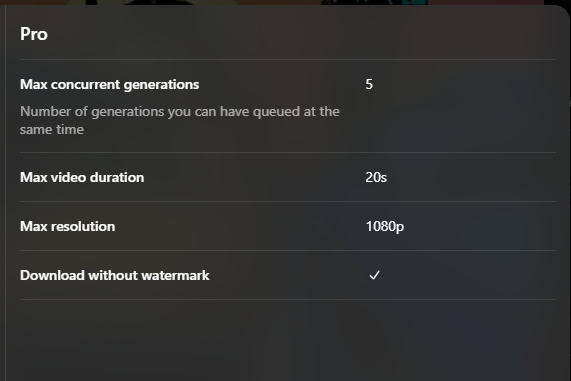
Task: Click the divider above Max video duration
Action: [x=288, y=152]
